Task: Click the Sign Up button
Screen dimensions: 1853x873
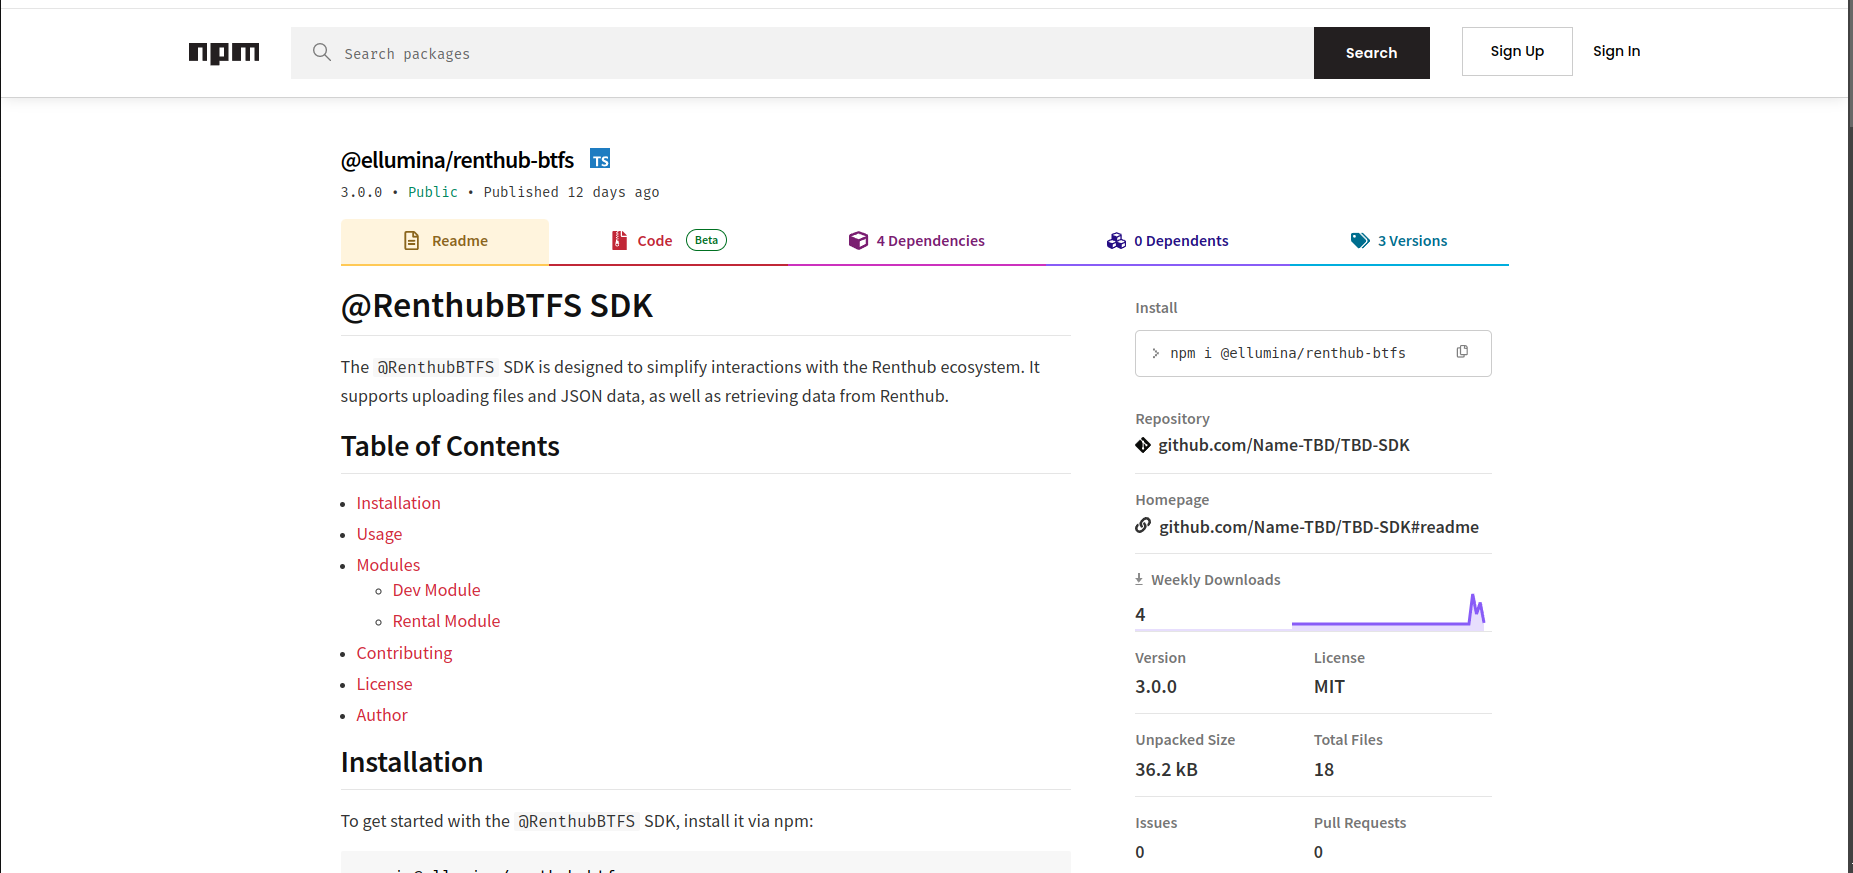Action: point(1517,51)
